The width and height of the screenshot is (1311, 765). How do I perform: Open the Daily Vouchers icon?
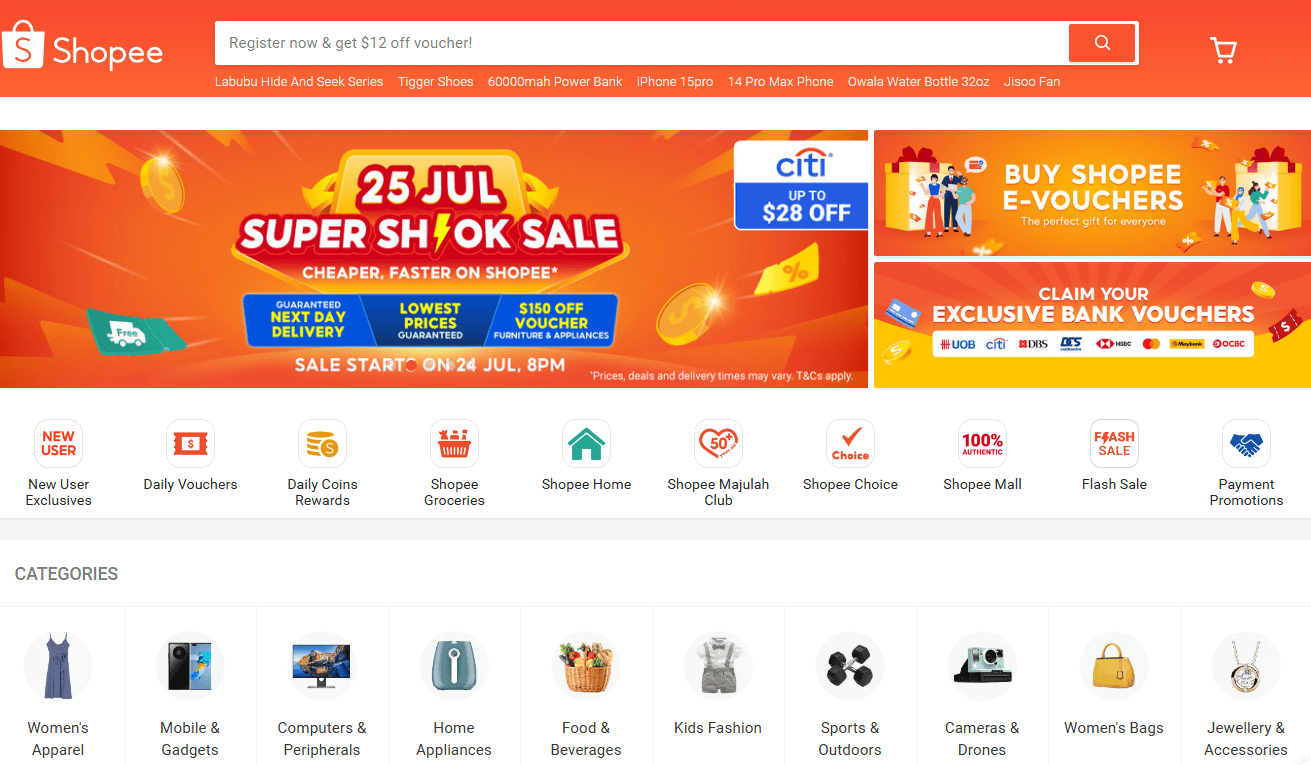pyautogui.click(x=190, y=443)
